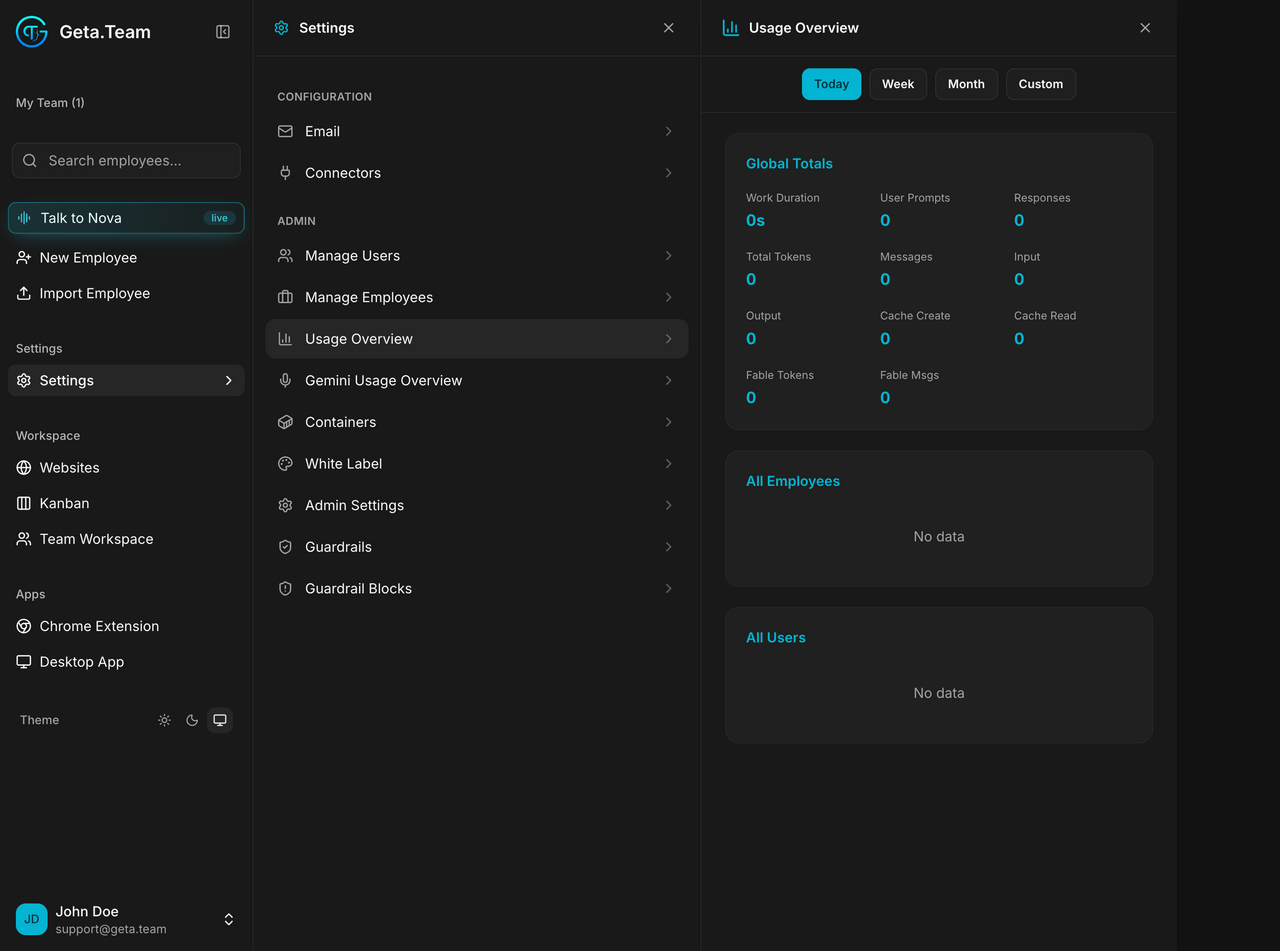Expand the White Label chevron
The image size is (1280, 951).
tap(668, 464)
